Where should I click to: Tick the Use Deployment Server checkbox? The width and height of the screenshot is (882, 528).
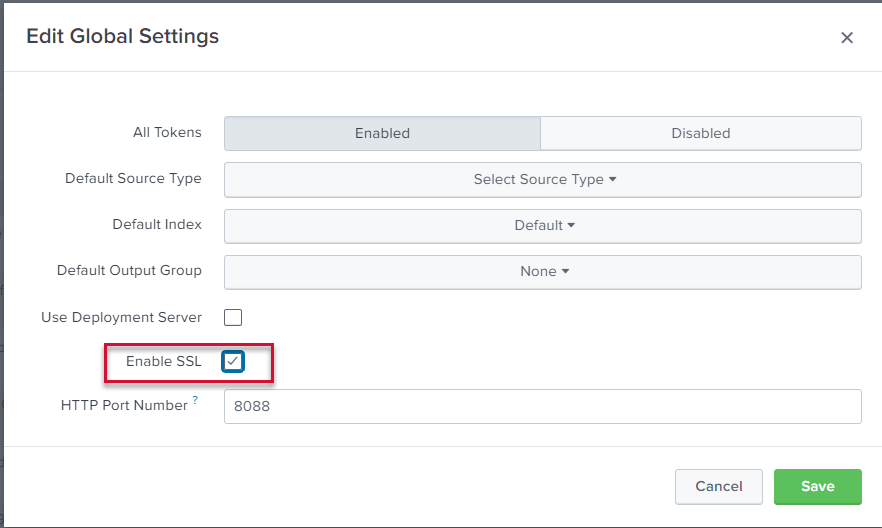pos(233,318)
